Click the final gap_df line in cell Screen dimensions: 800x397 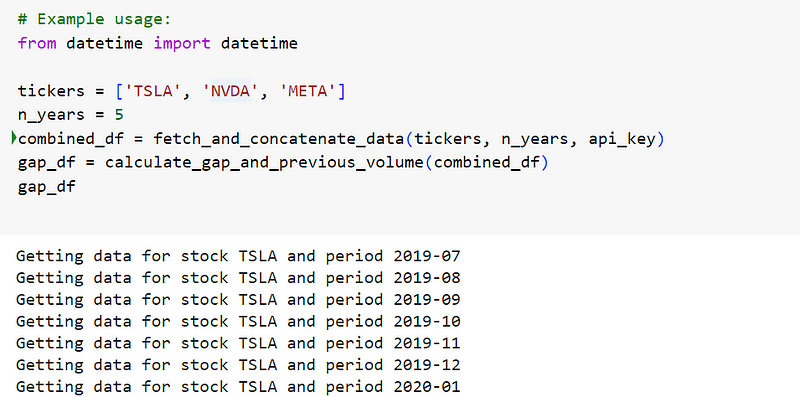click(46, 187)
